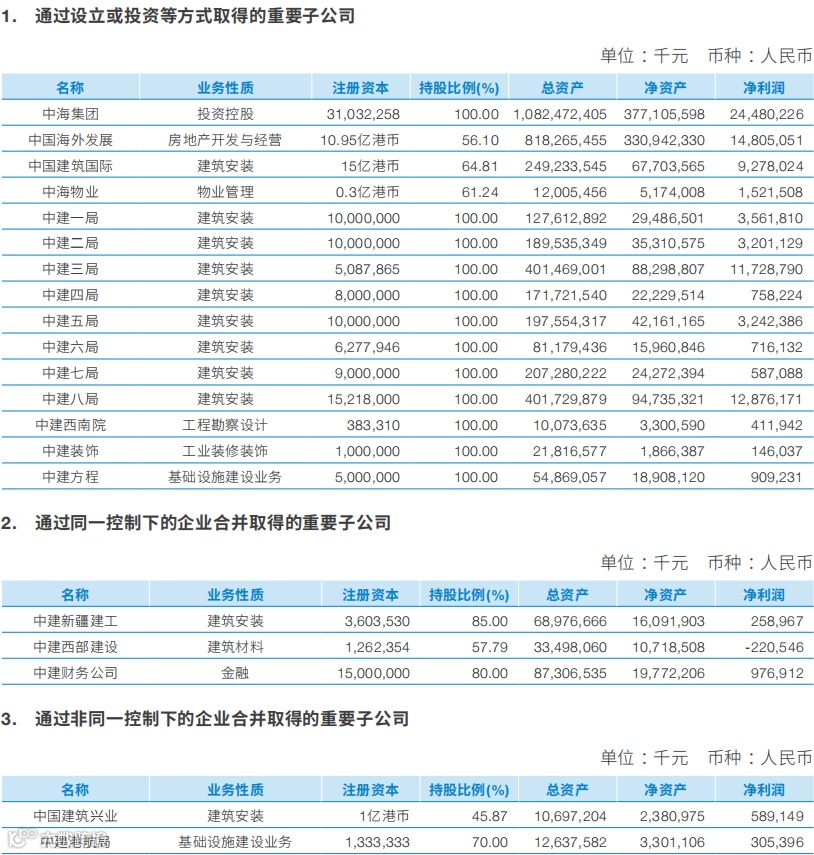The image size is (814, 855).
Task: Click the heading "通过同一控制下的企业合并取得的重要子公司"
Action: (x=213, y=522)
